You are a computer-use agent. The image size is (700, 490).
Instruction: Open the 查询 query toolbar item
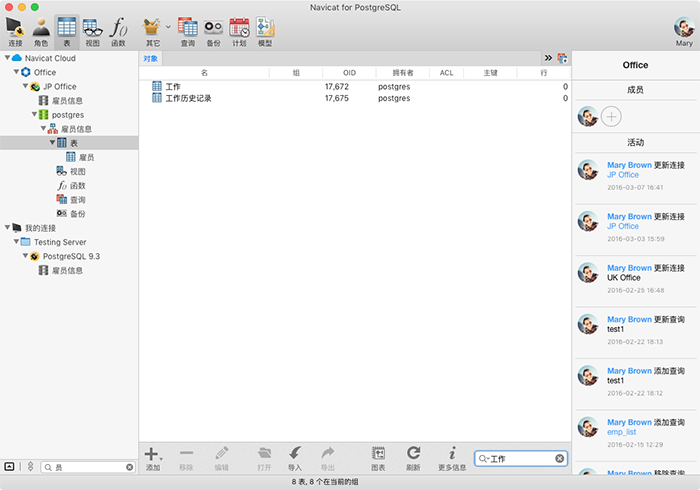188,31
